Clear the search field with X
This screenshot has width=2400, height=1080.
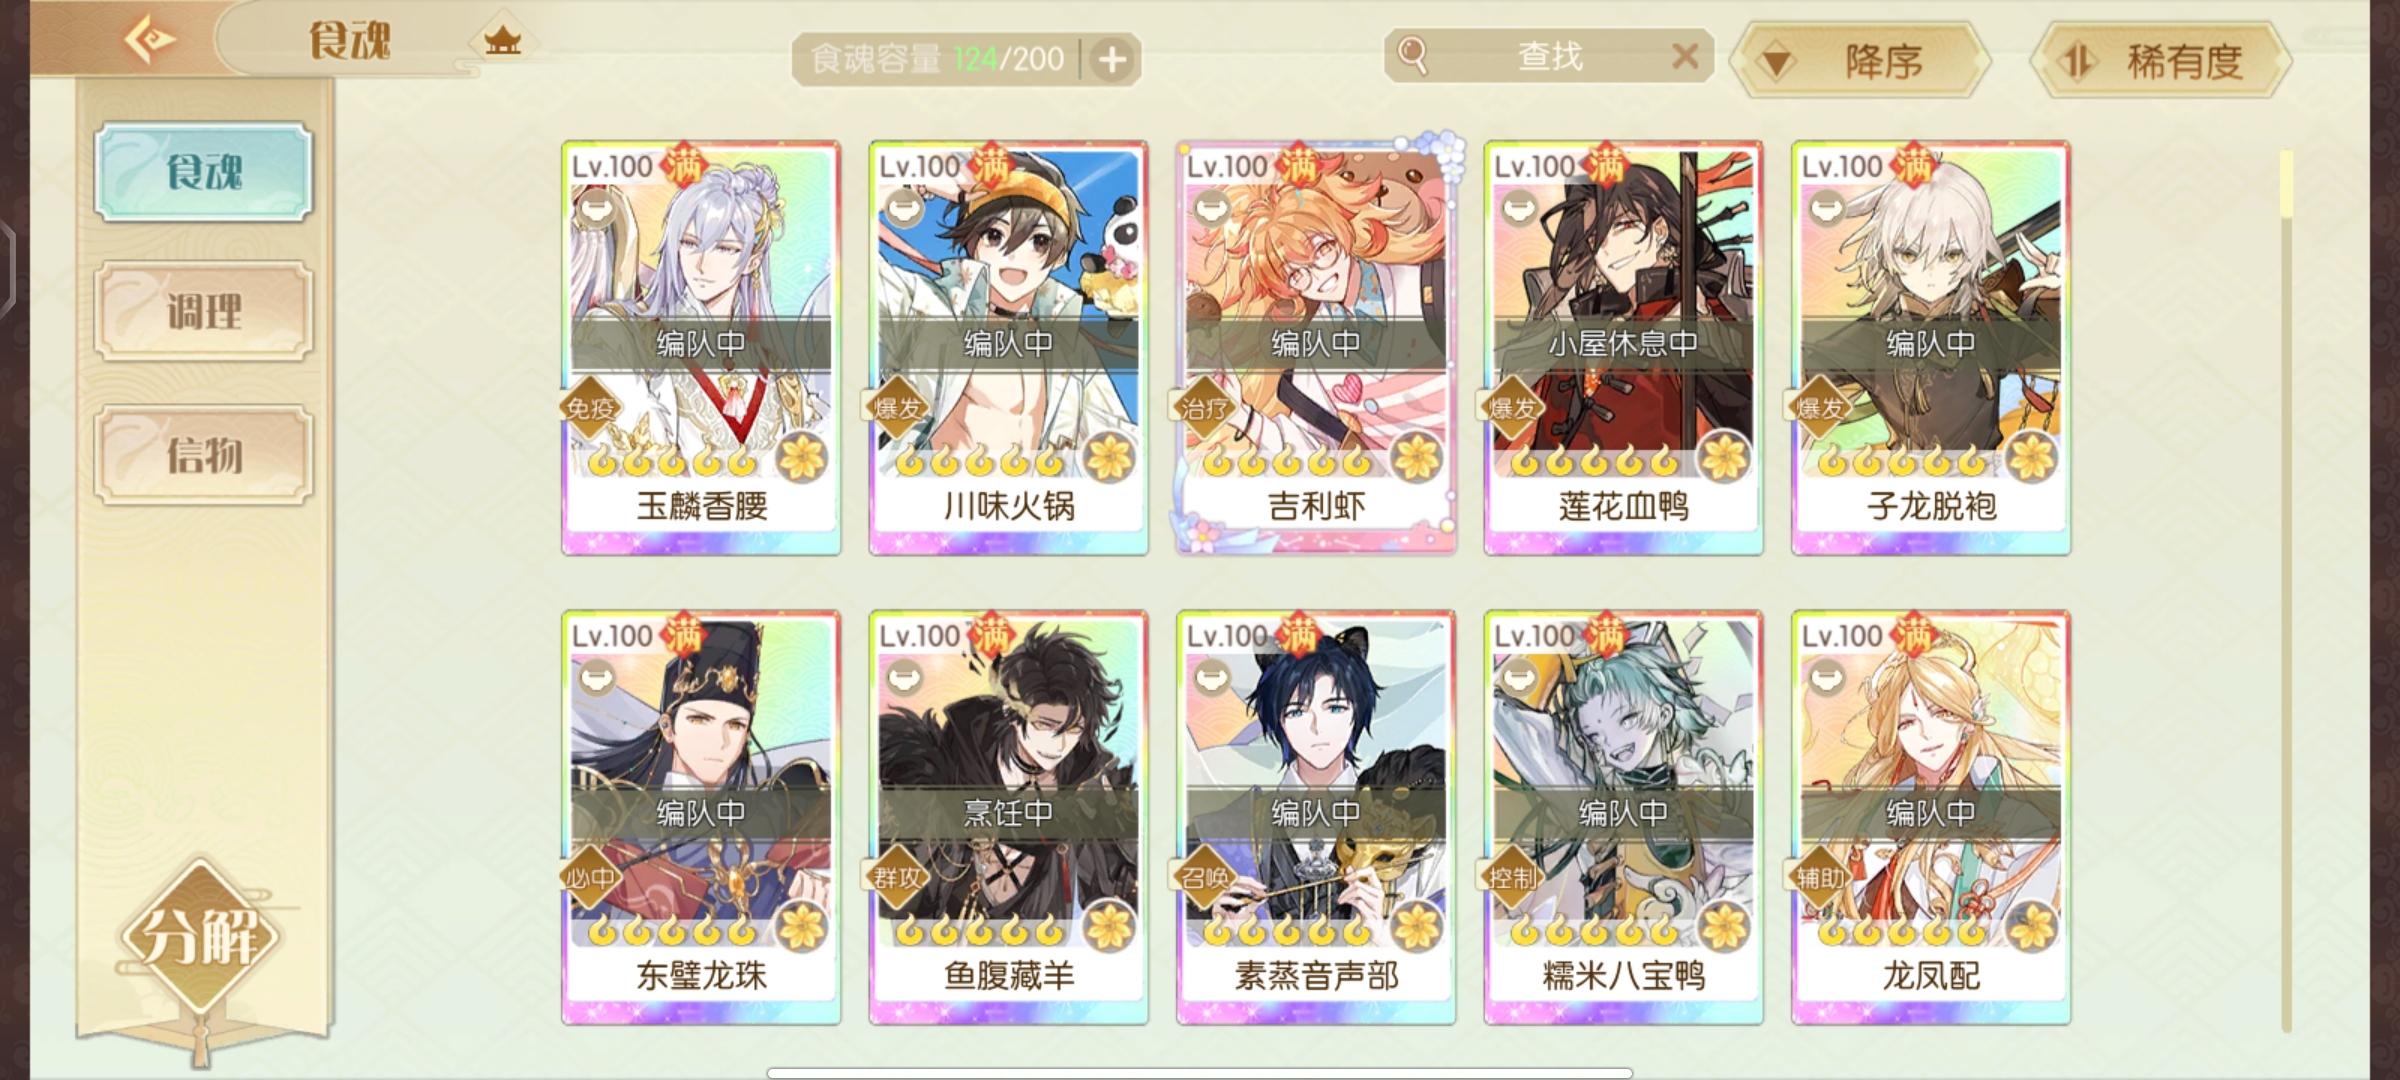coord(1685,55)
